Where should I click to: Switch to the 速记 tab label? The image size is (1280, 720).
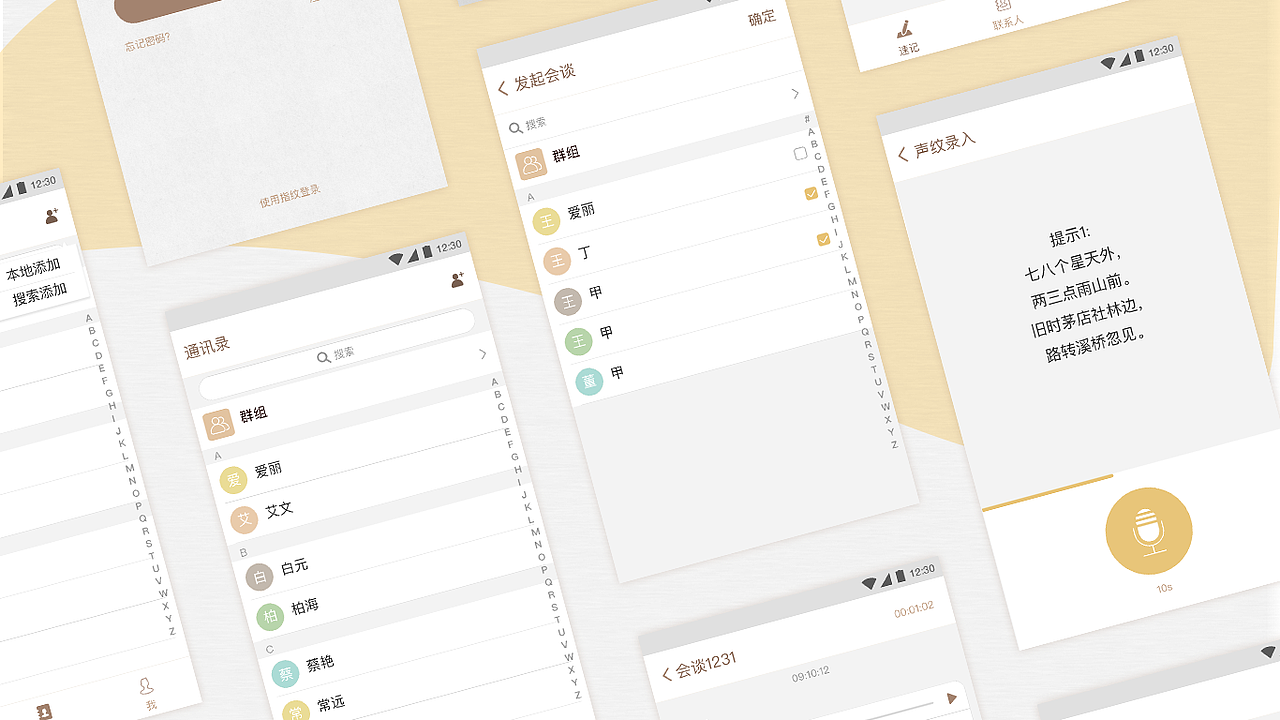click(908, 49)
